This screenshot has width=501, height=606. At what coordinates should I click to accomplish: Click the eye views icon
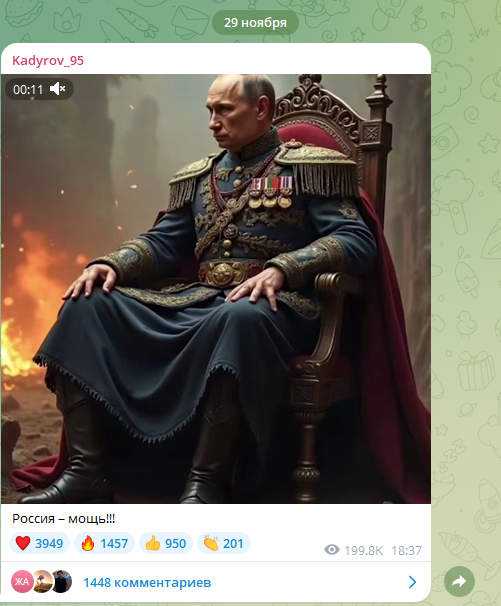pos(332,550)
